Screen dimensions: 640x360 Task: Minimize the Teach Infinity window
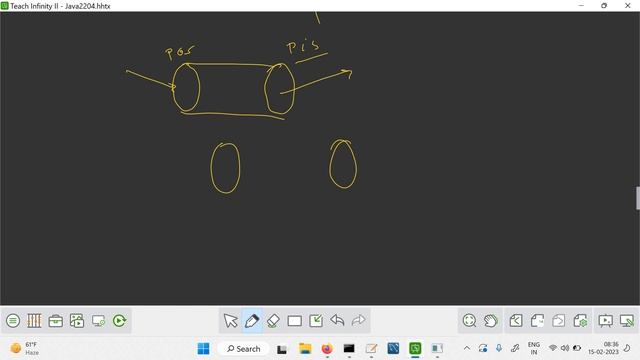581,6
